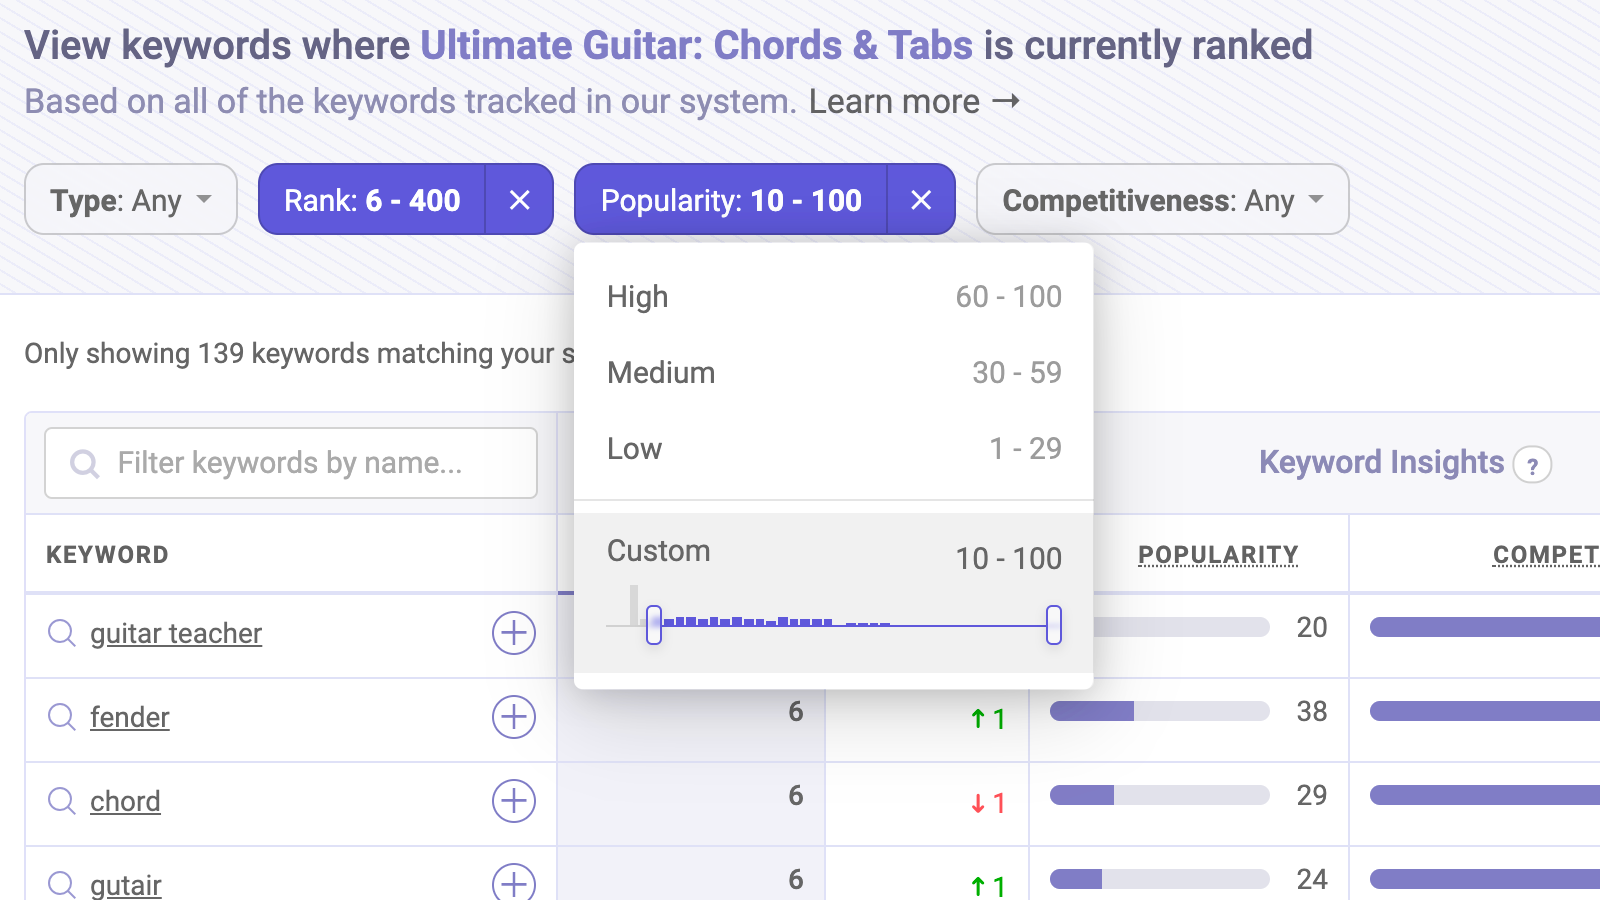Add the guitar teacher keyword with plus icon
The width and height of the screenshot is (1600, 900).
(x=514, y=633)
